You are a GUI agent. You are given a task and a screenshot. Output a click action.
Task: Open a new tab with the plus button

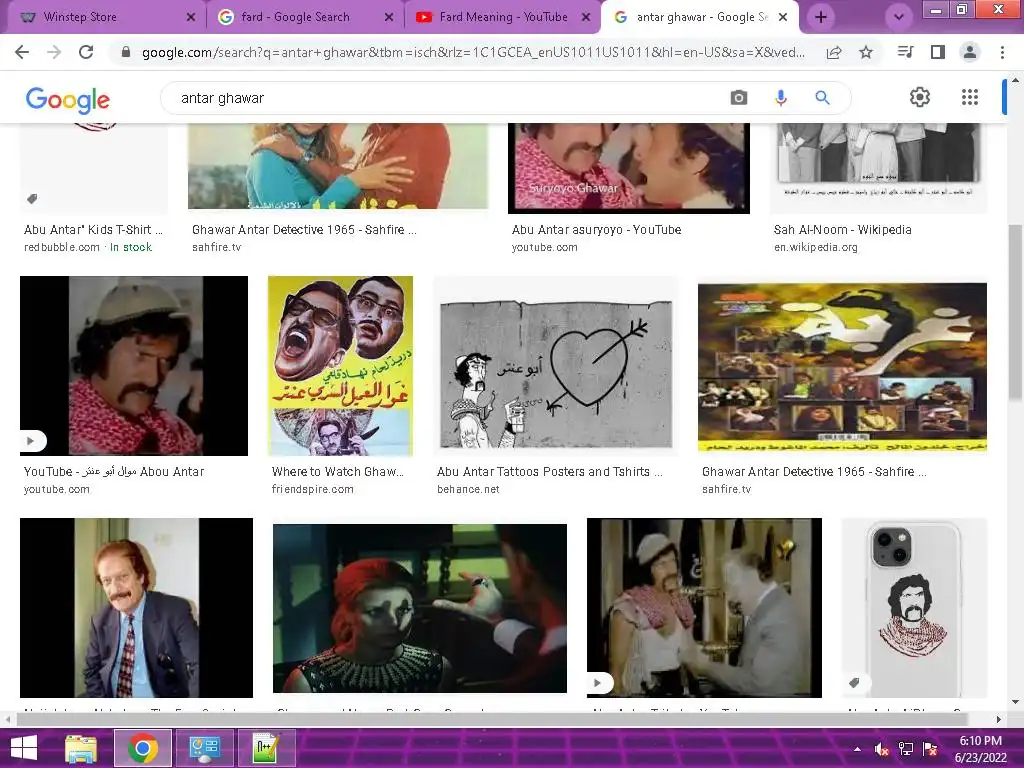point(821,17)
